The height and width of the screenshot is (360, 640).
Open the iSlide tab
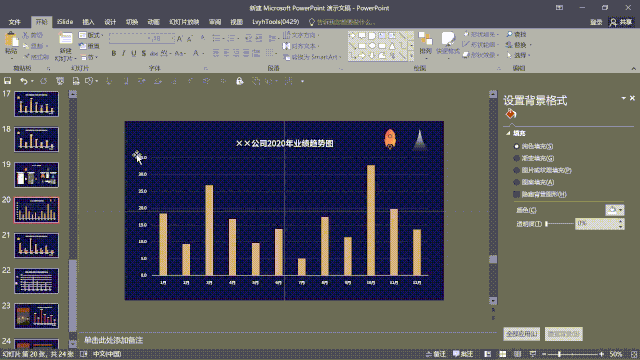pyautogui.click(x=65, y=22)
